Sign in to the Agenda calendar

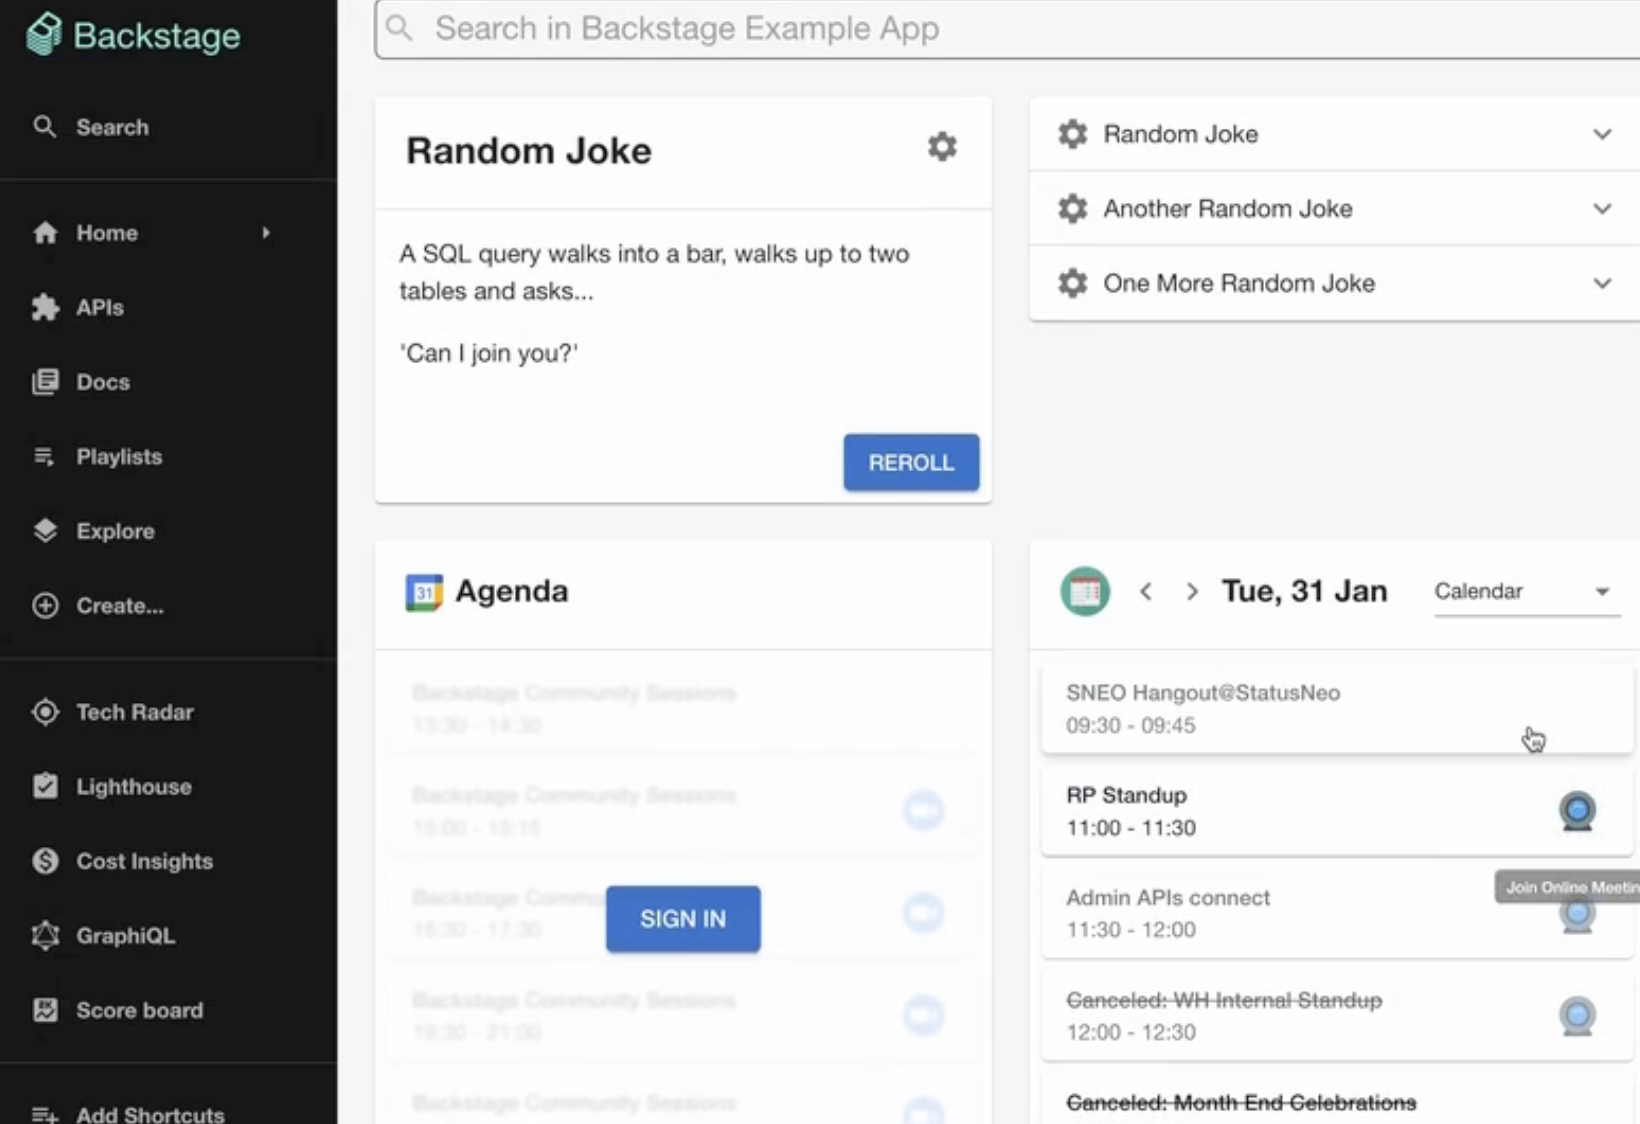click(683, 919)
